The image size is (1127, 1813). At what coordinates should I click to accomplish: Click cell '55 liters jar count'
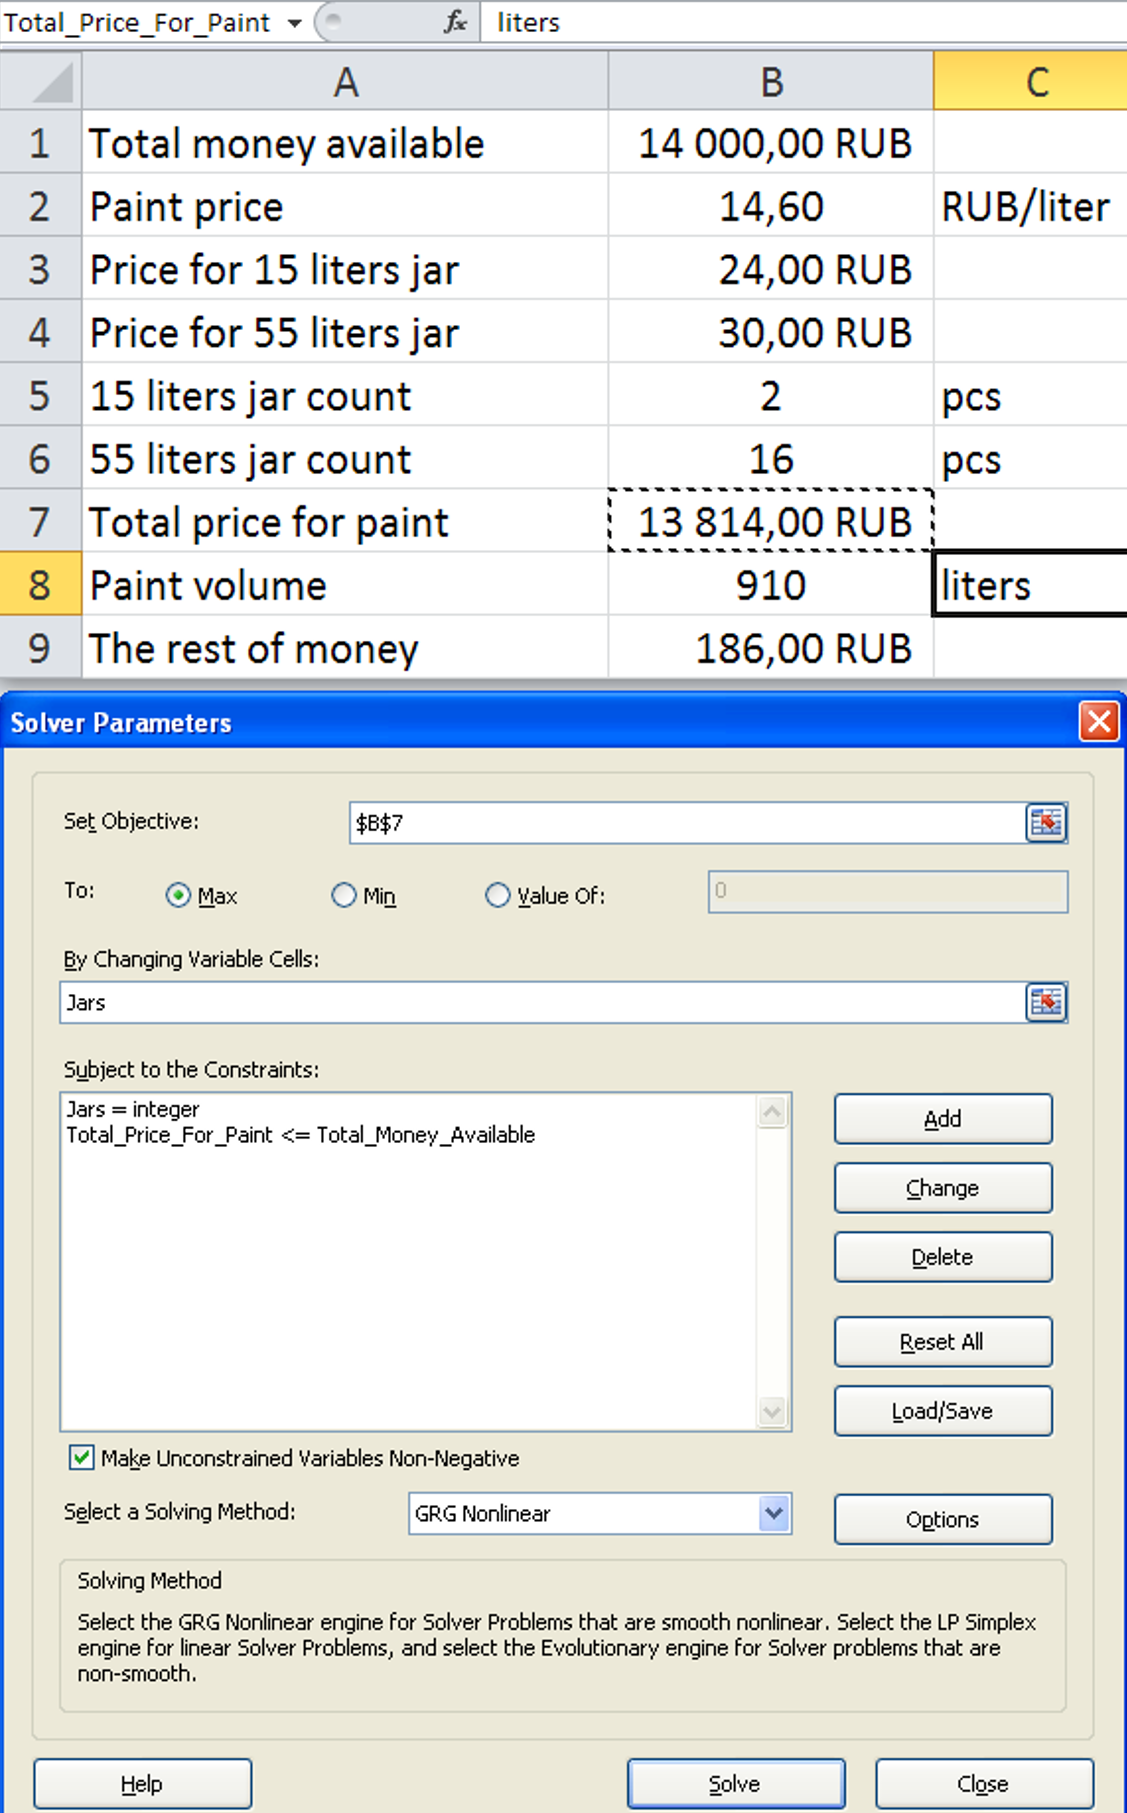tap(345, 458)
